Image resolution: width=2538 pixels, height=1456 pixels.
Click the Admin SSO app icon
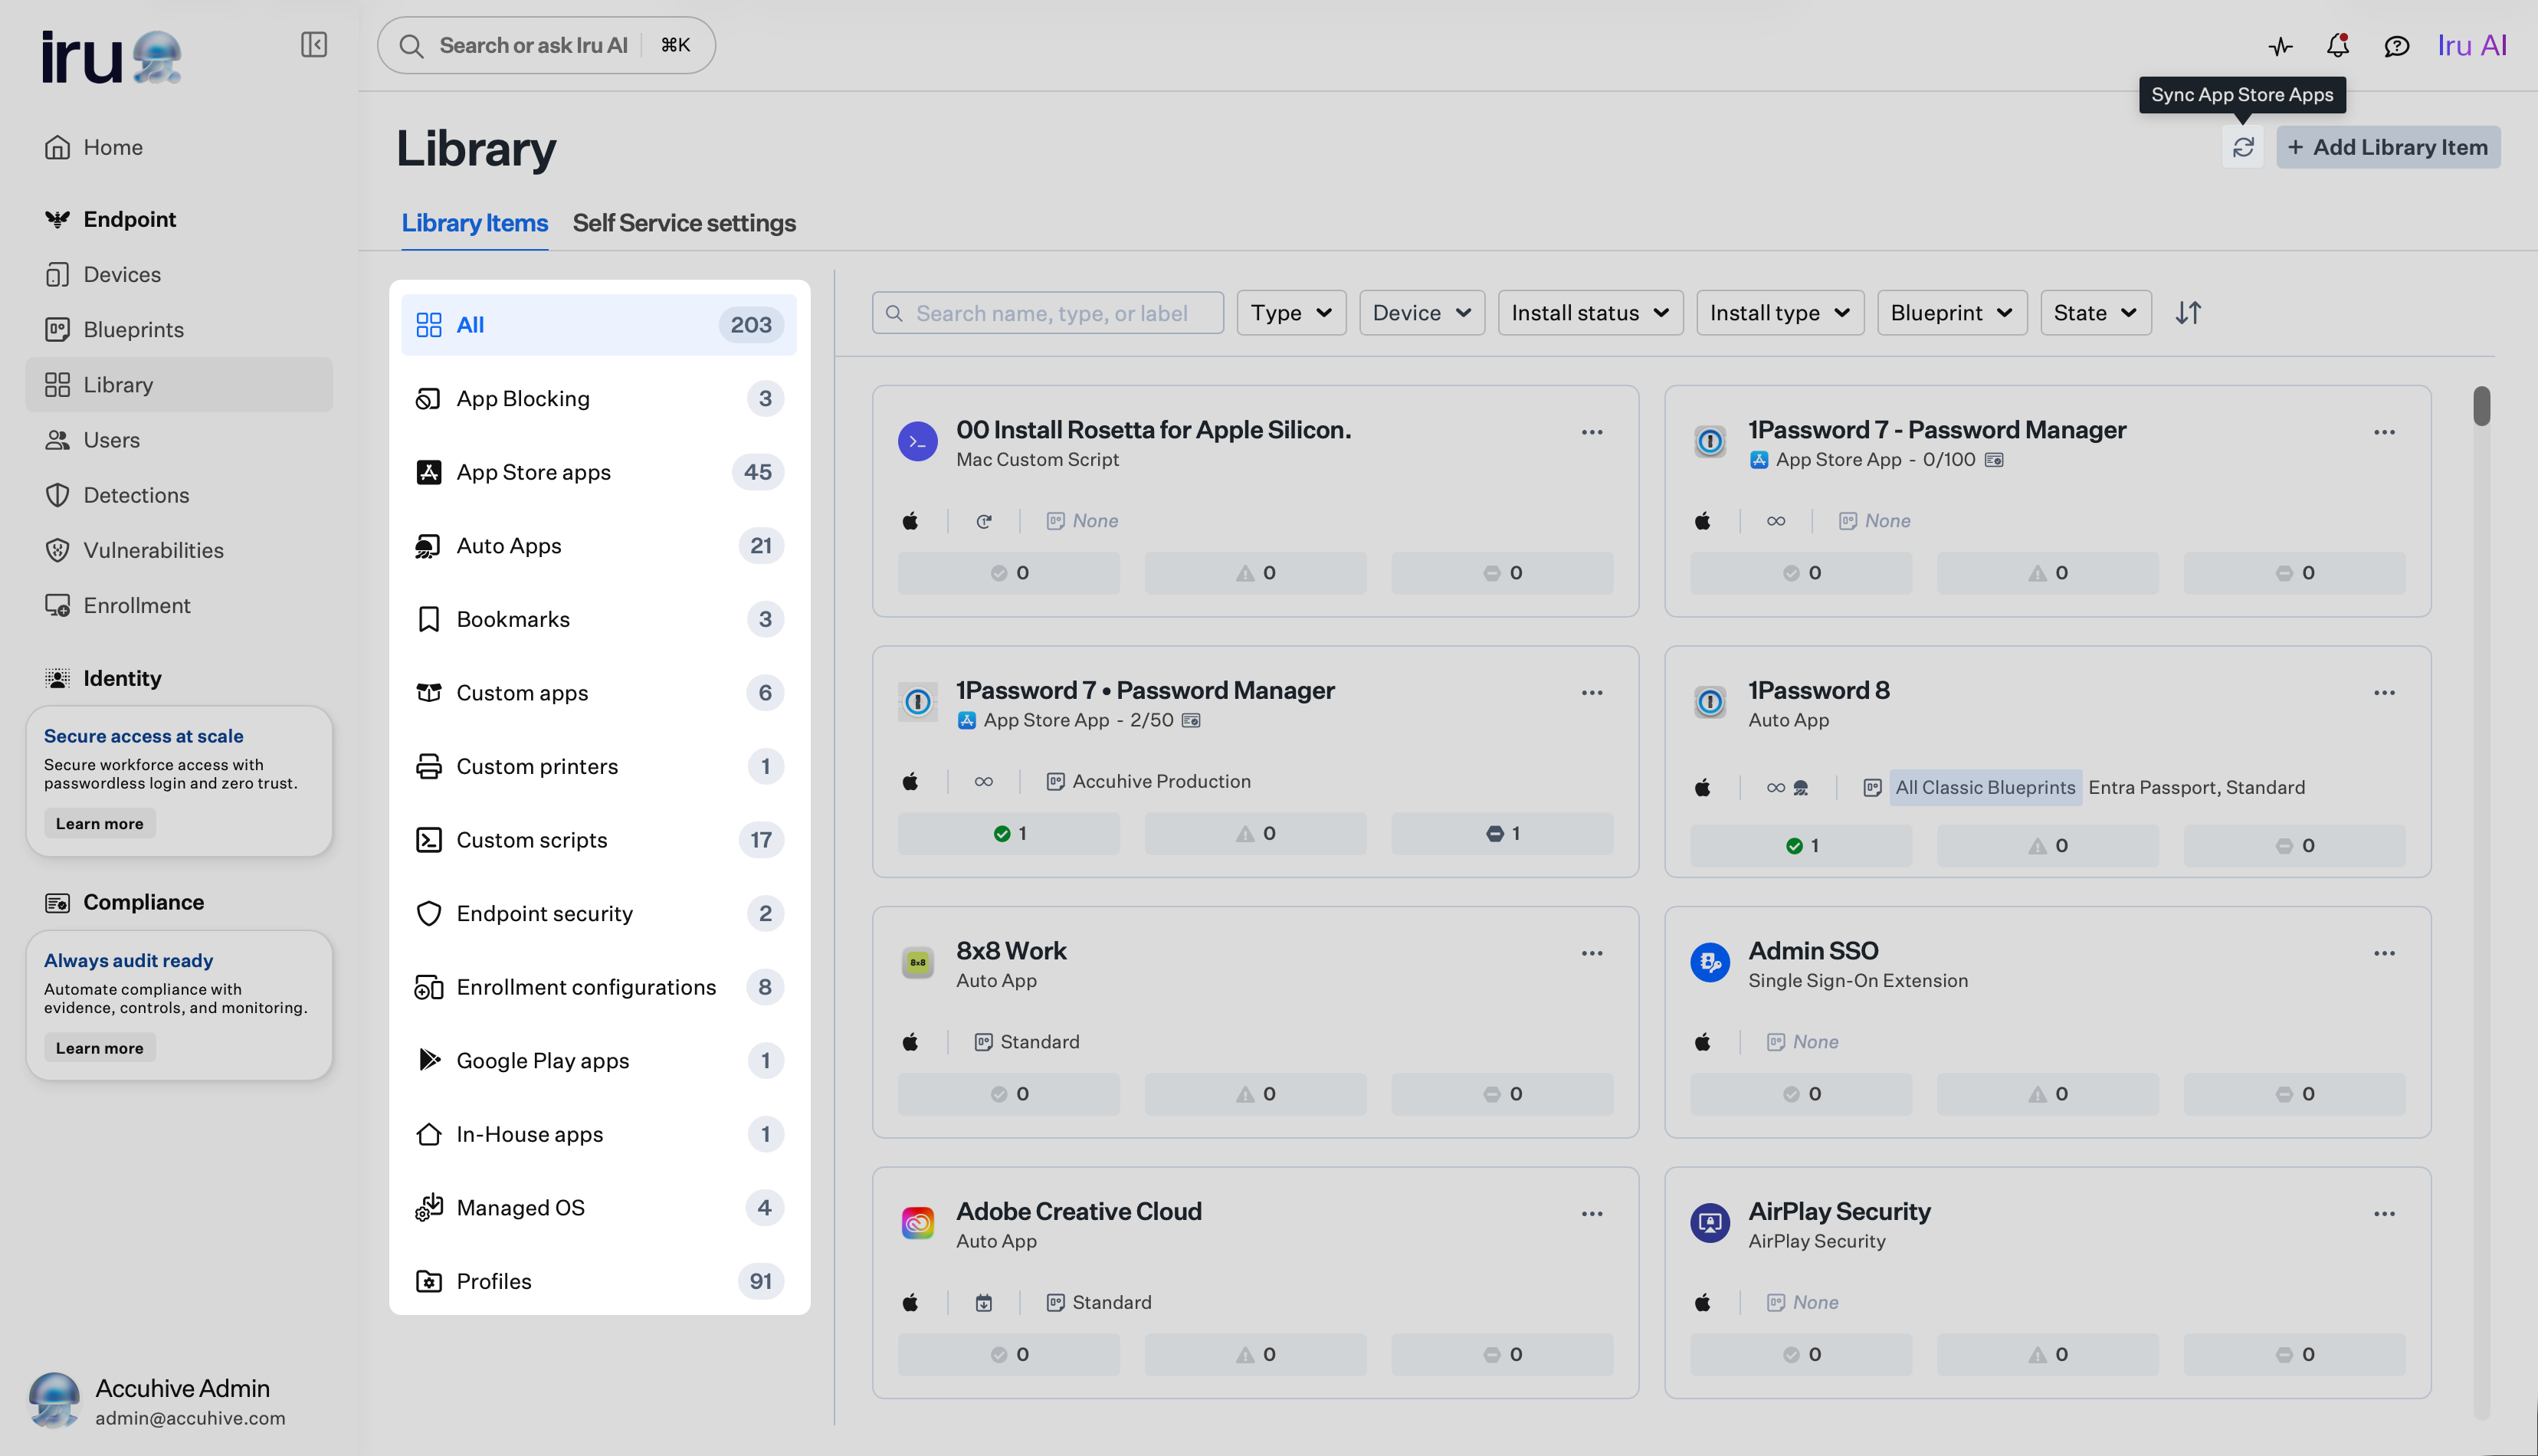pyautogui.click(x=1709, y=962)
